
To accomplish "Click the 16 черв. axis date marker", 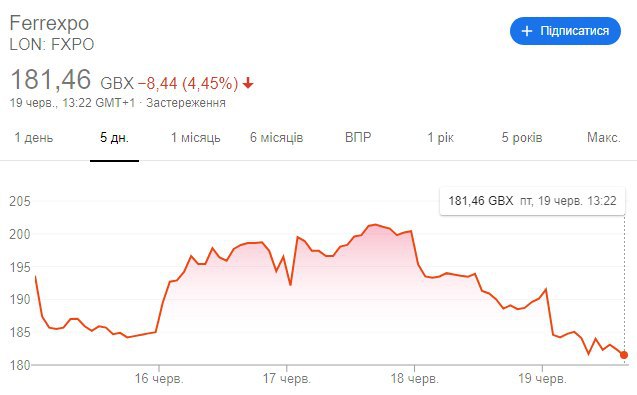I will click(159, 378).
